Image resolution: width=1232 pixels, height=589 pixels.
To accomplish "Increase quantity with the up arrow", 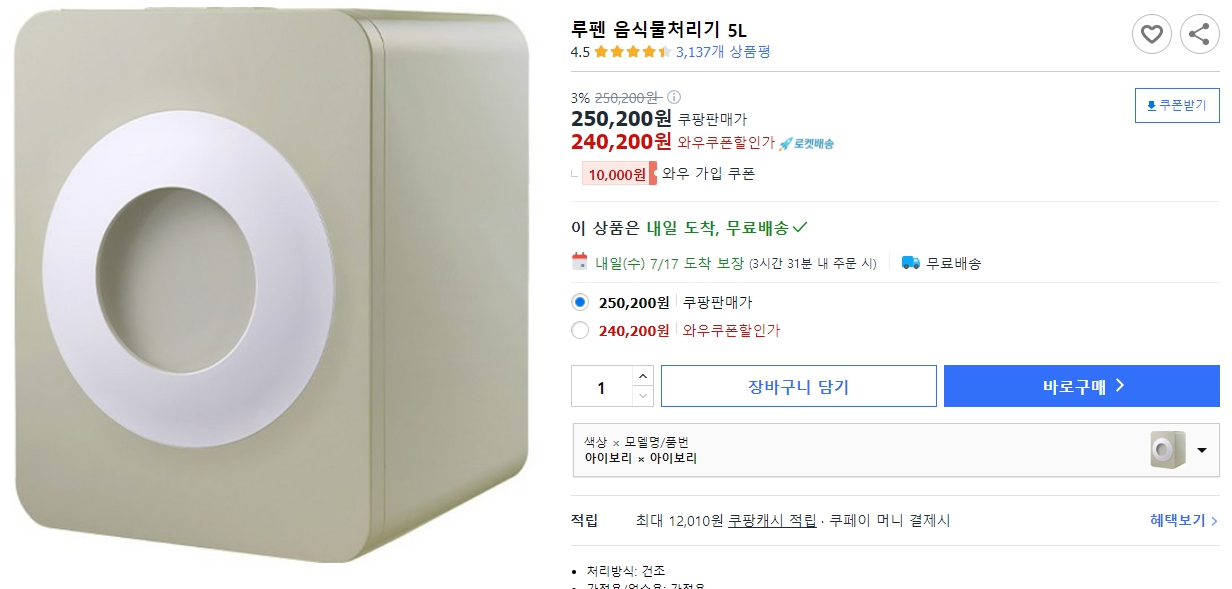I will click(643, 377).
